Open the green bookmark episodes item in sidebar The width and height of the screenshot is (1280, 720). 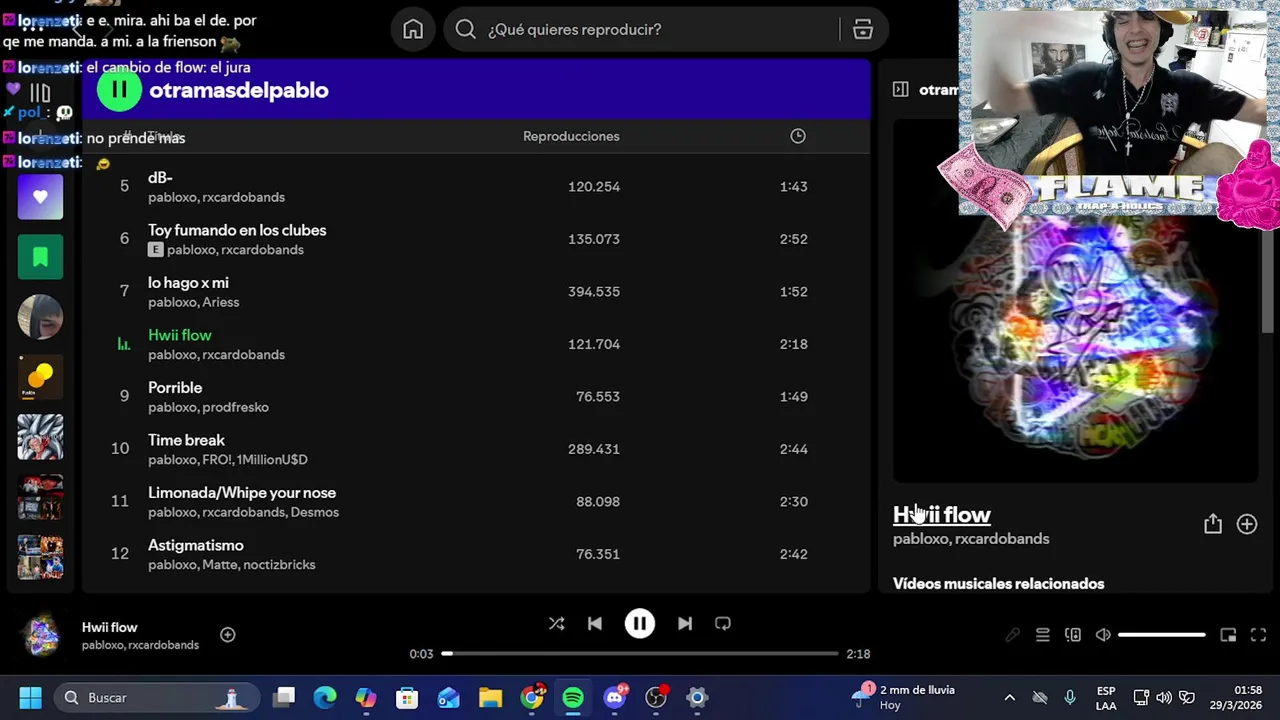(x=40, y=257)
